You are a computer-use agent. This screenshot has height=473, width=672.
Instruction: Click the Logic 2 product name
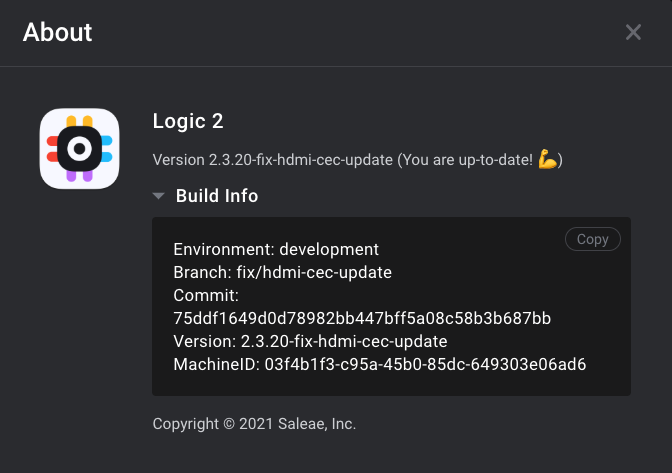tap(188, 121)
